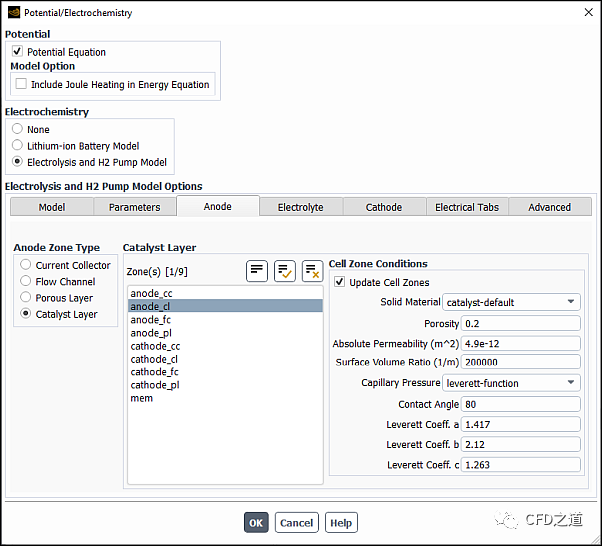Click the Contact Angle value field
Screen dimensions: 602x546
(x=521, y=405)
